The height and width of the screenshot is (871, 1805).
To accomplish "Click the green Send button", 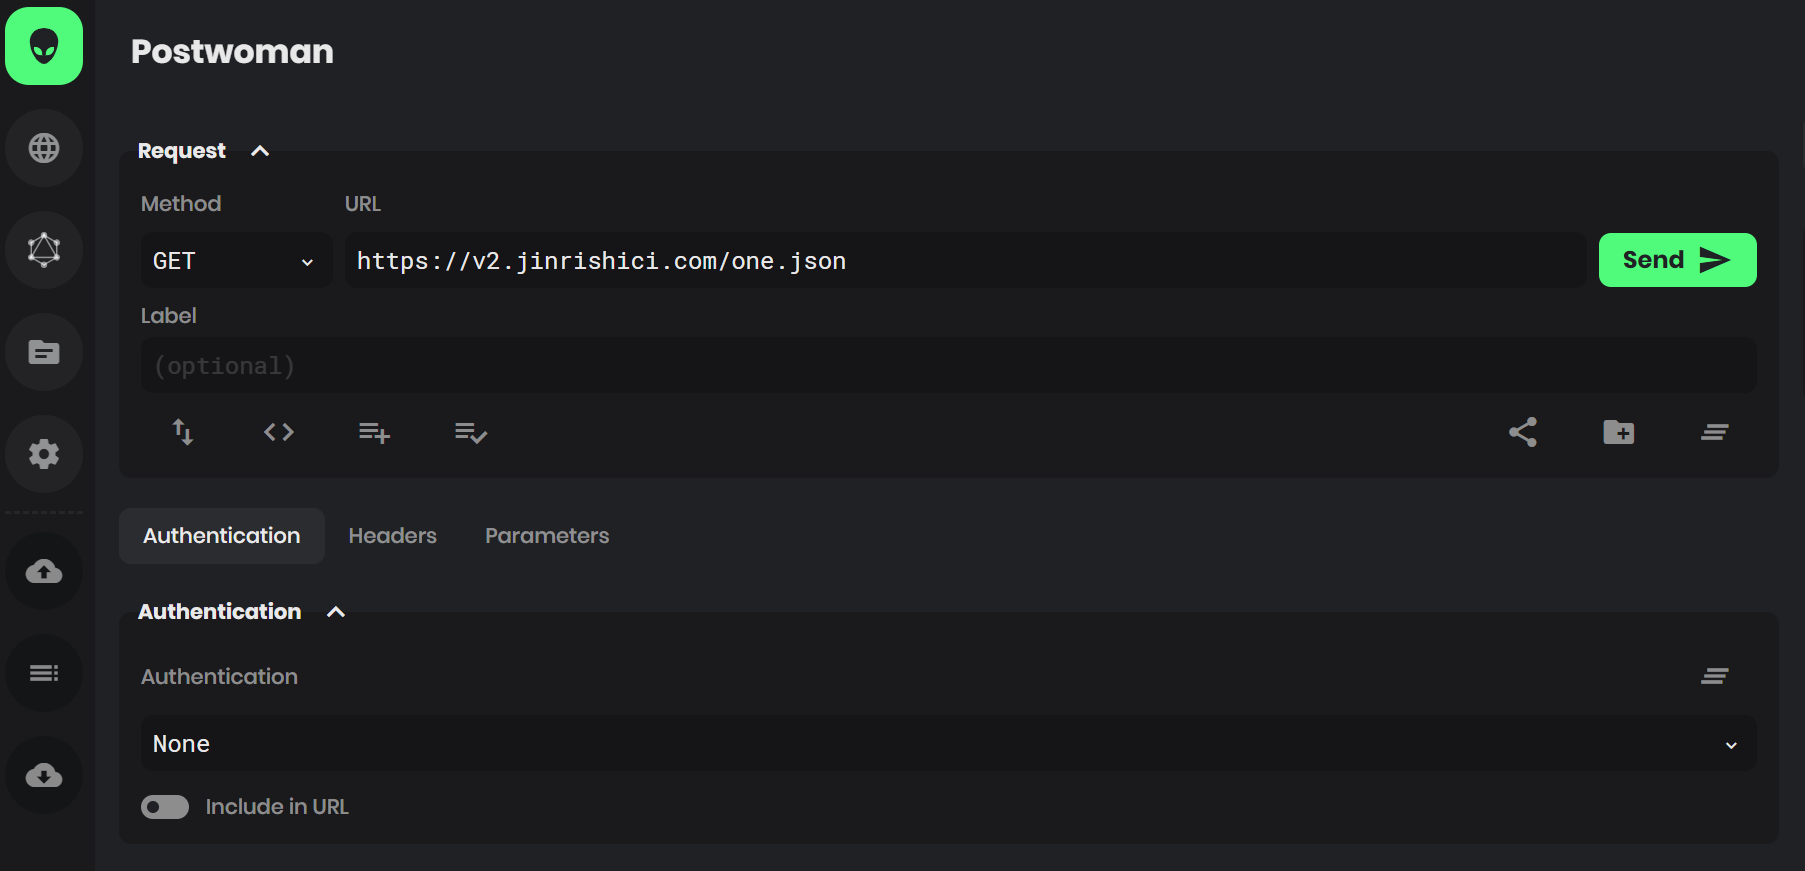I will pyautogui.click(x=1676, y=260).
